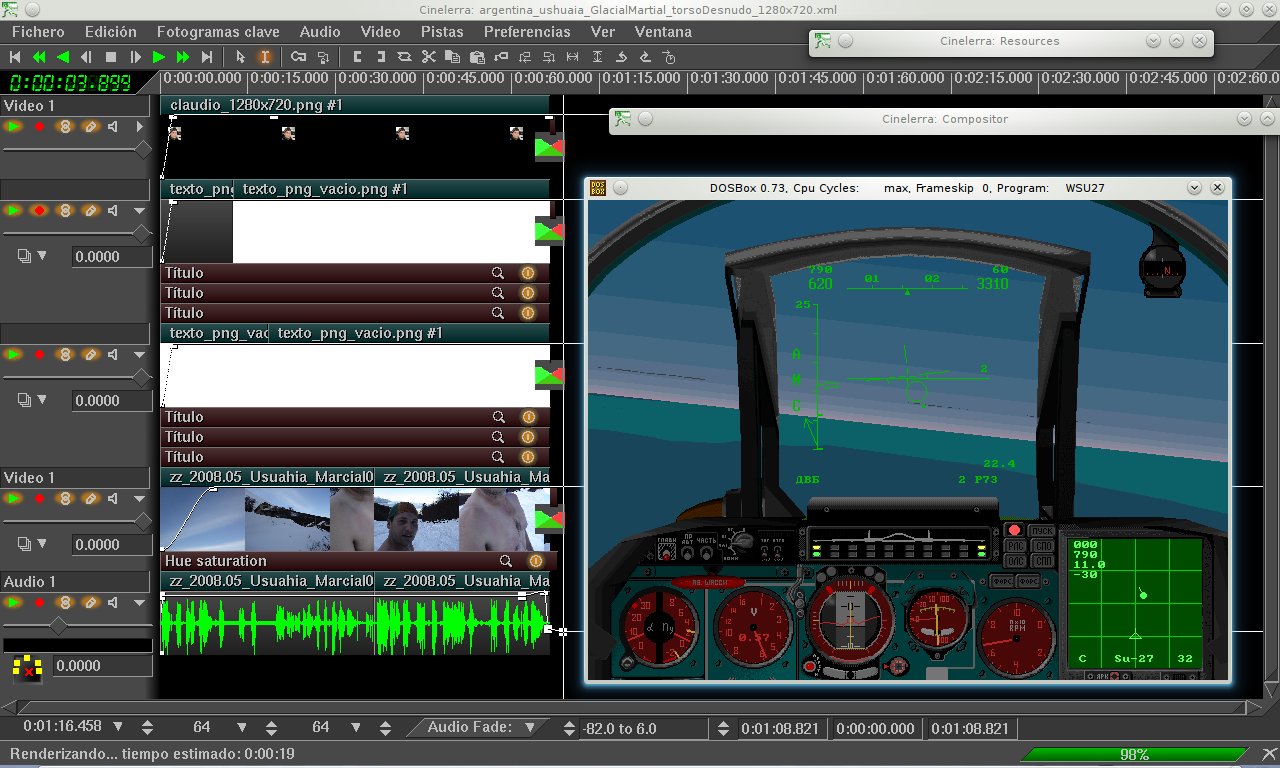Toggle a label at the cursor position
The width and height of the screenshot is (1280, 768).
pyautogui.click(x=501, y=57)
